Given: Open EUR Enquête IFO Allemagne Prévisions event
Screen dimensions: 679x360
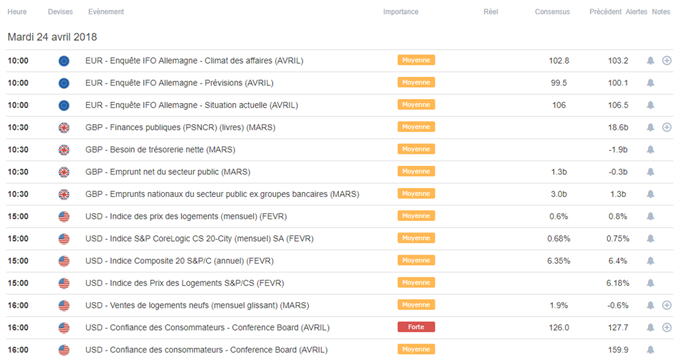Looking at the screenshot, I should pos(179,83).
